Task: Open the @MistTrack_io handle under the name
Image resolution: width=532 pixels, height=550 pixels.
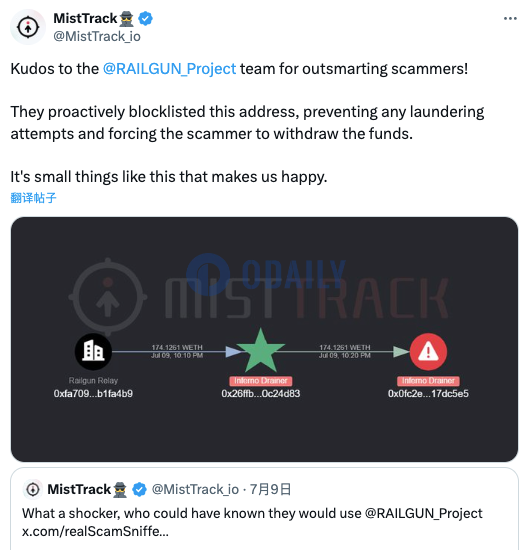Action: coord(97,36)
